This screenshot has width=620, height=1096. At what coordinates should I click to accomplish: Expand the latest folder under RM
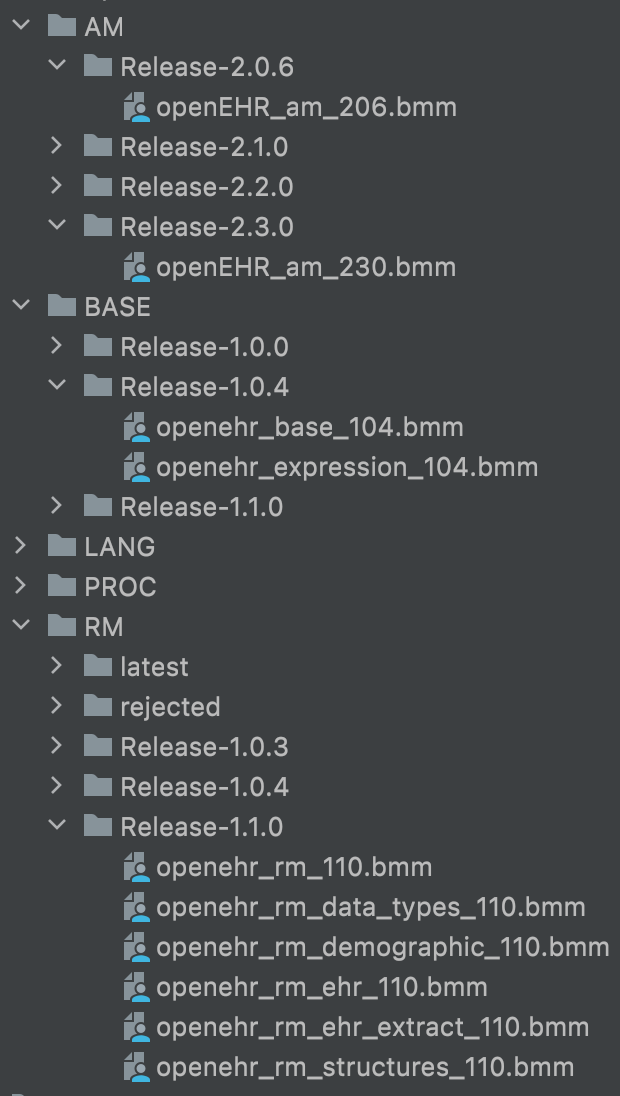click(57, 667)
